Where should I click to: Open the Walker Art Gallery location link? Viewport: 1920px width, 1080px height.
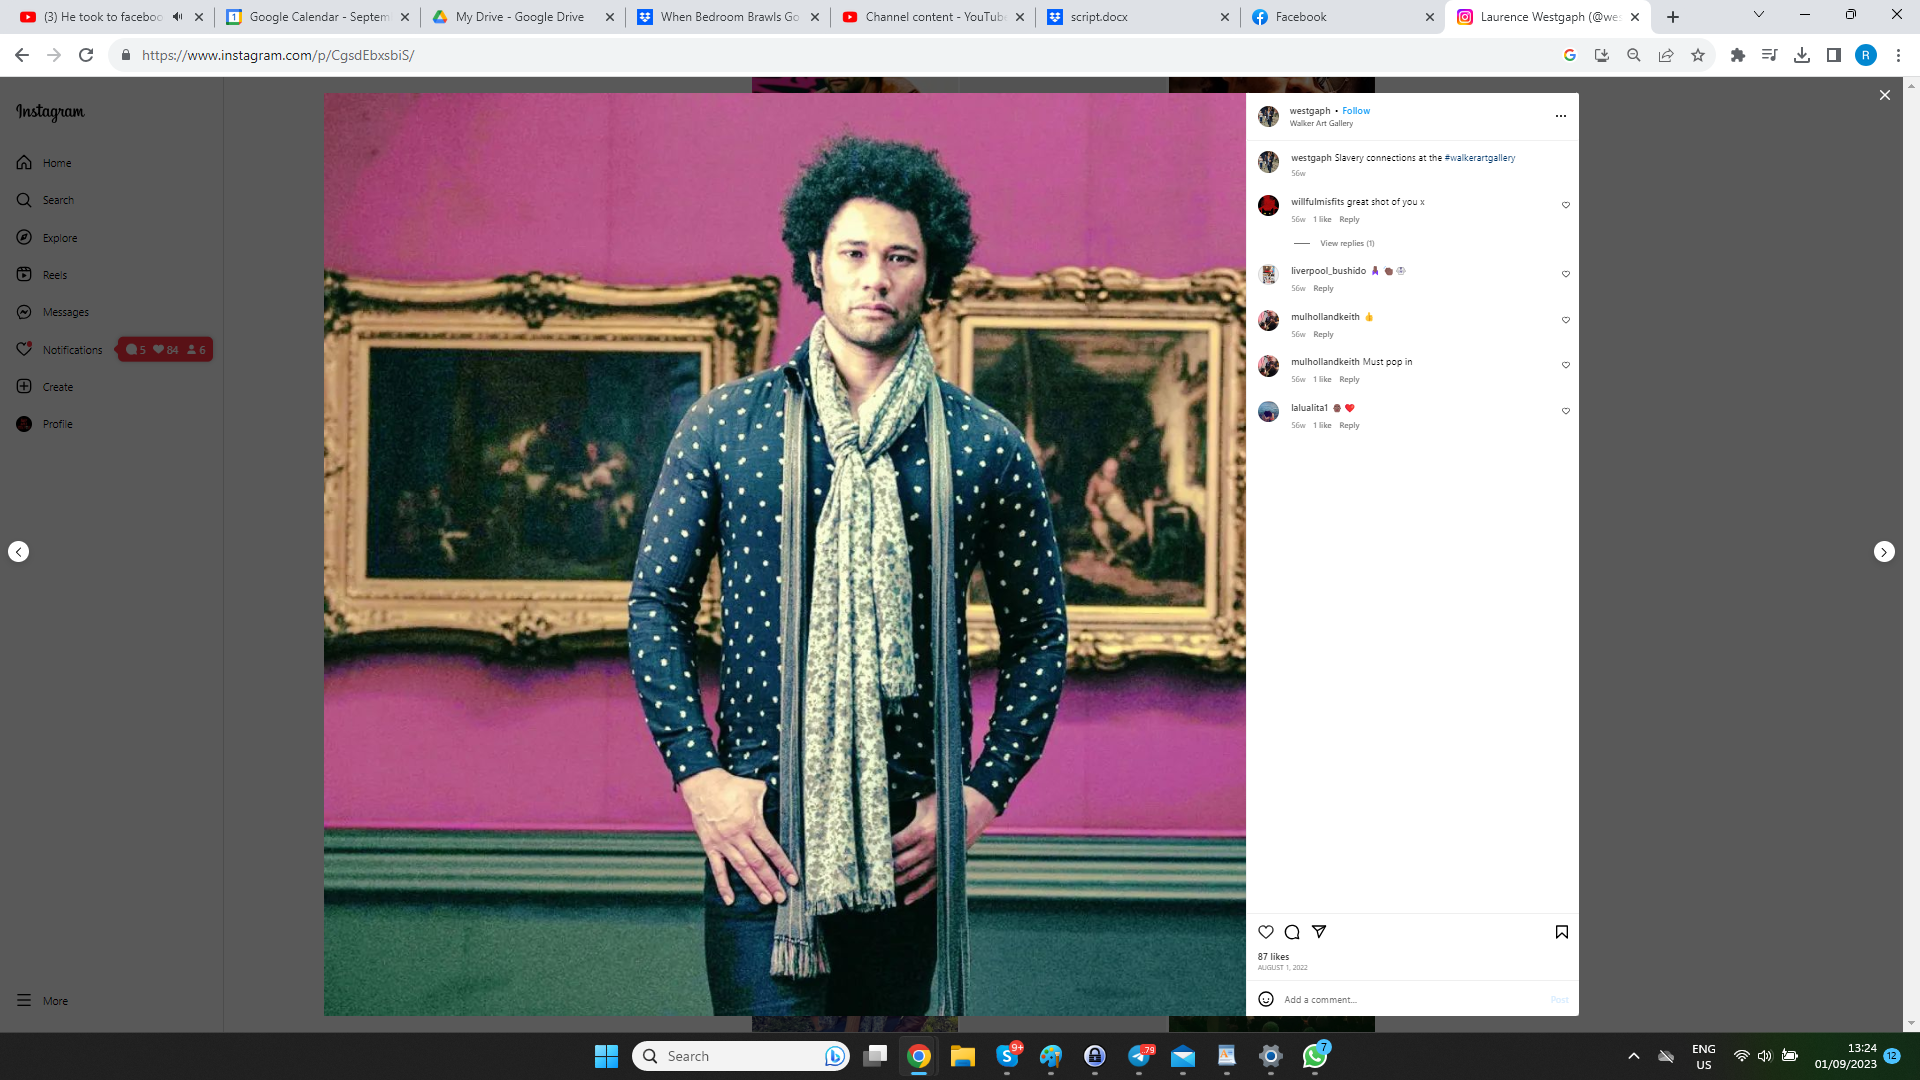click(x=1321, y=124)
